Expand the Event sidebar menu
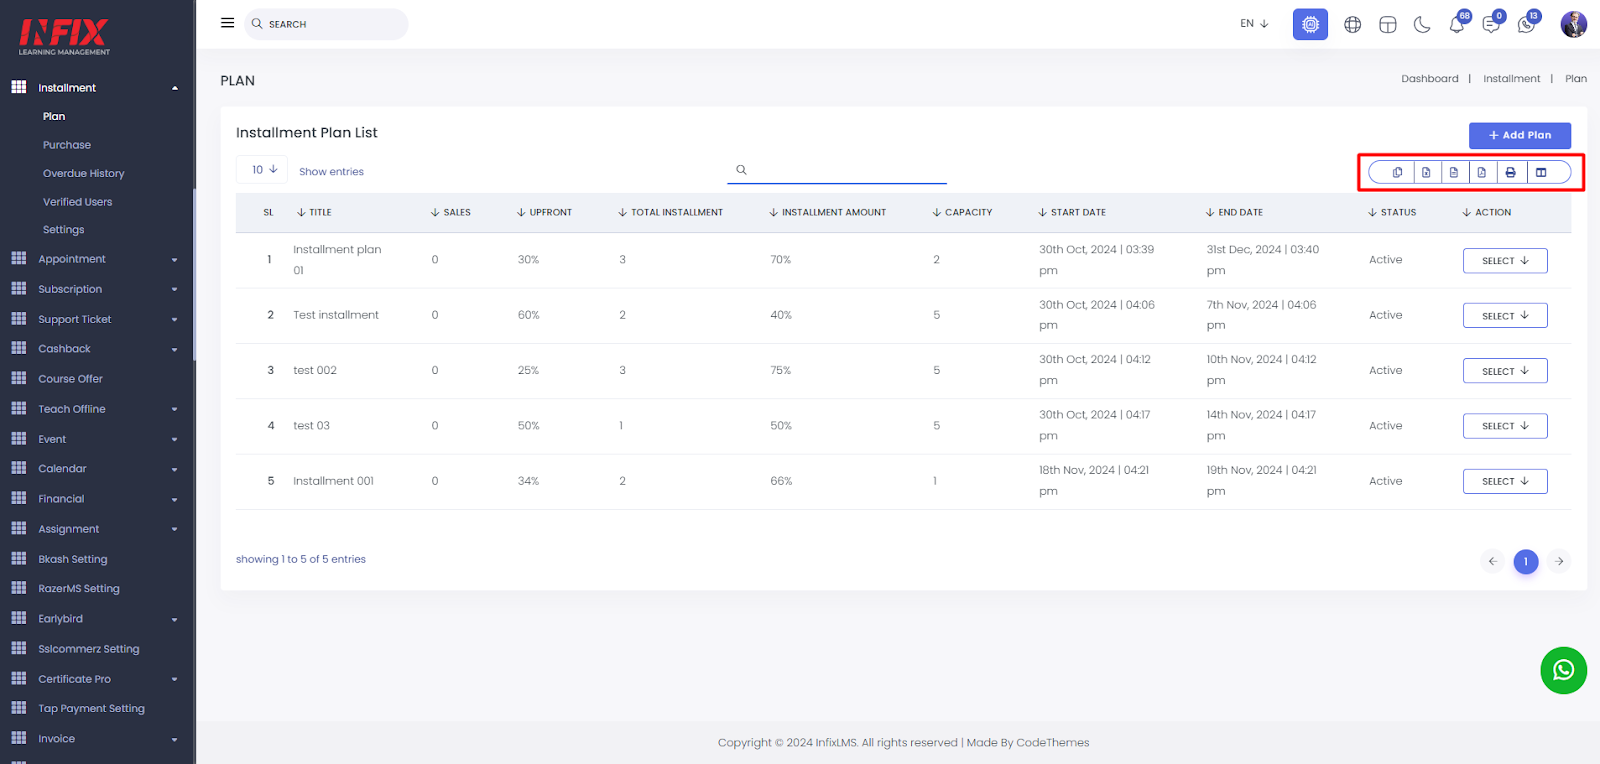Viewport: 1600px width, 764px height. click(x=96, y=439)
